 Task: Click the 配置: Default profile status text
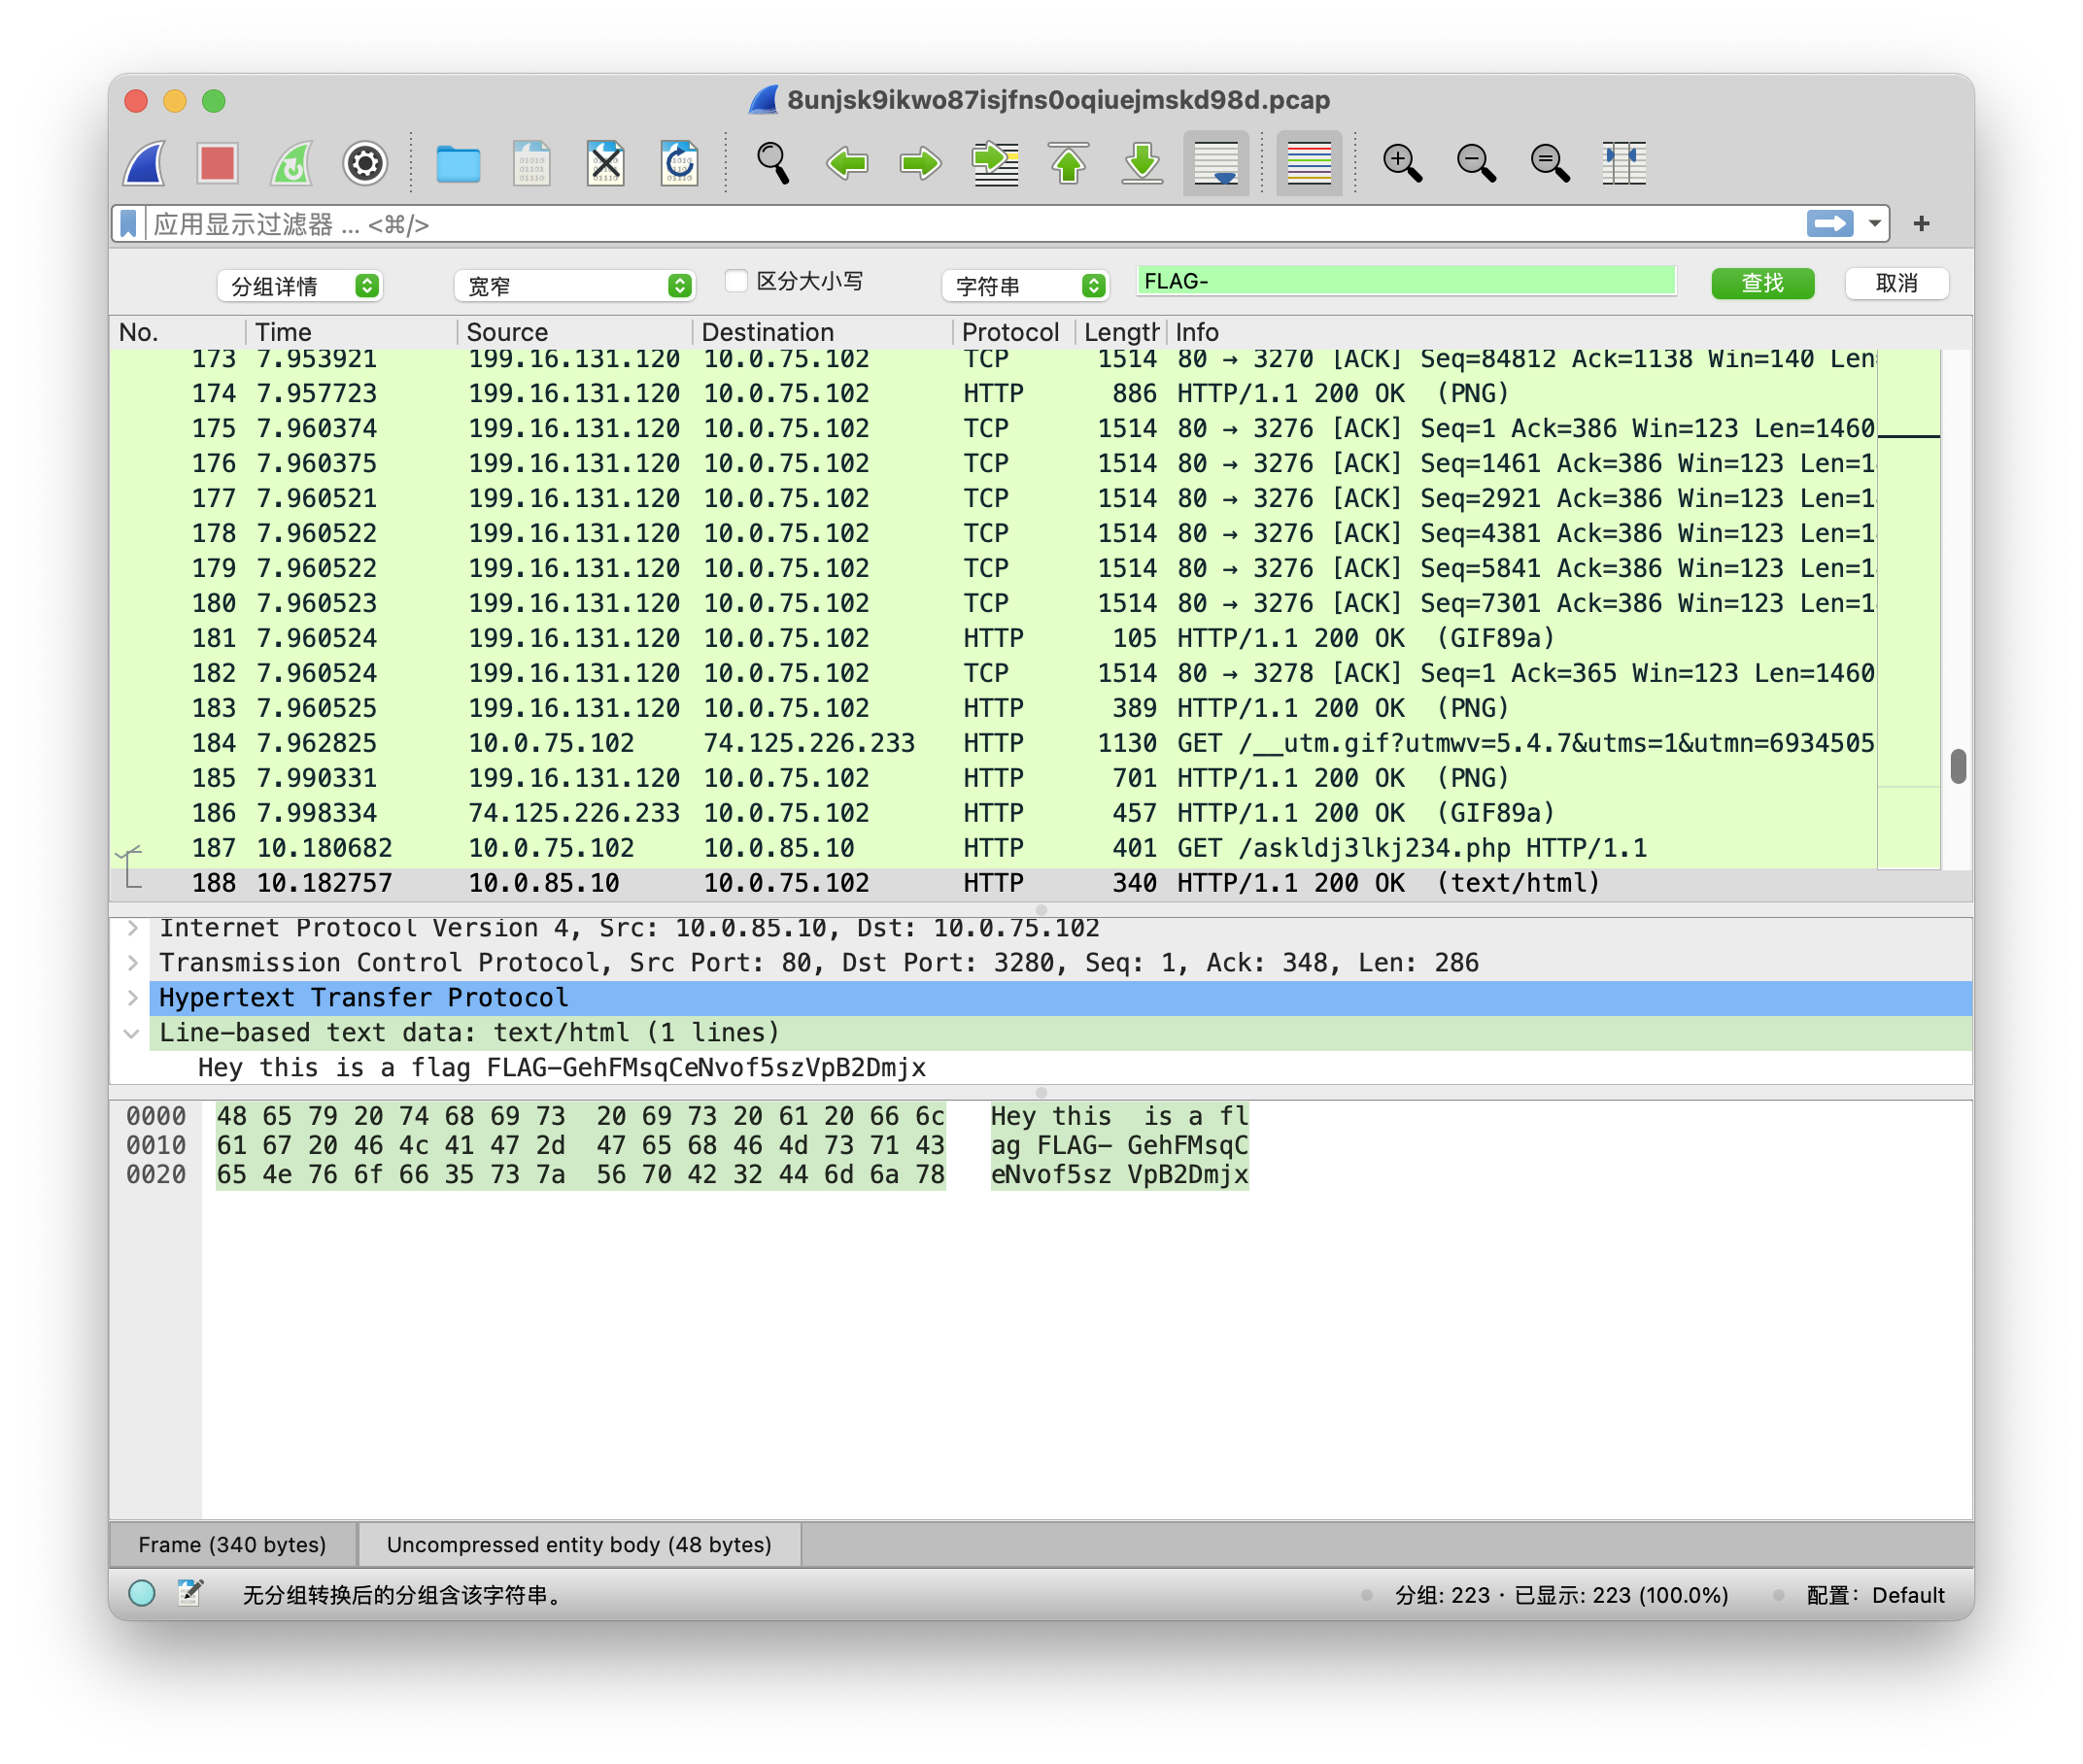pyautogui.click(x=1875, y=1595)
